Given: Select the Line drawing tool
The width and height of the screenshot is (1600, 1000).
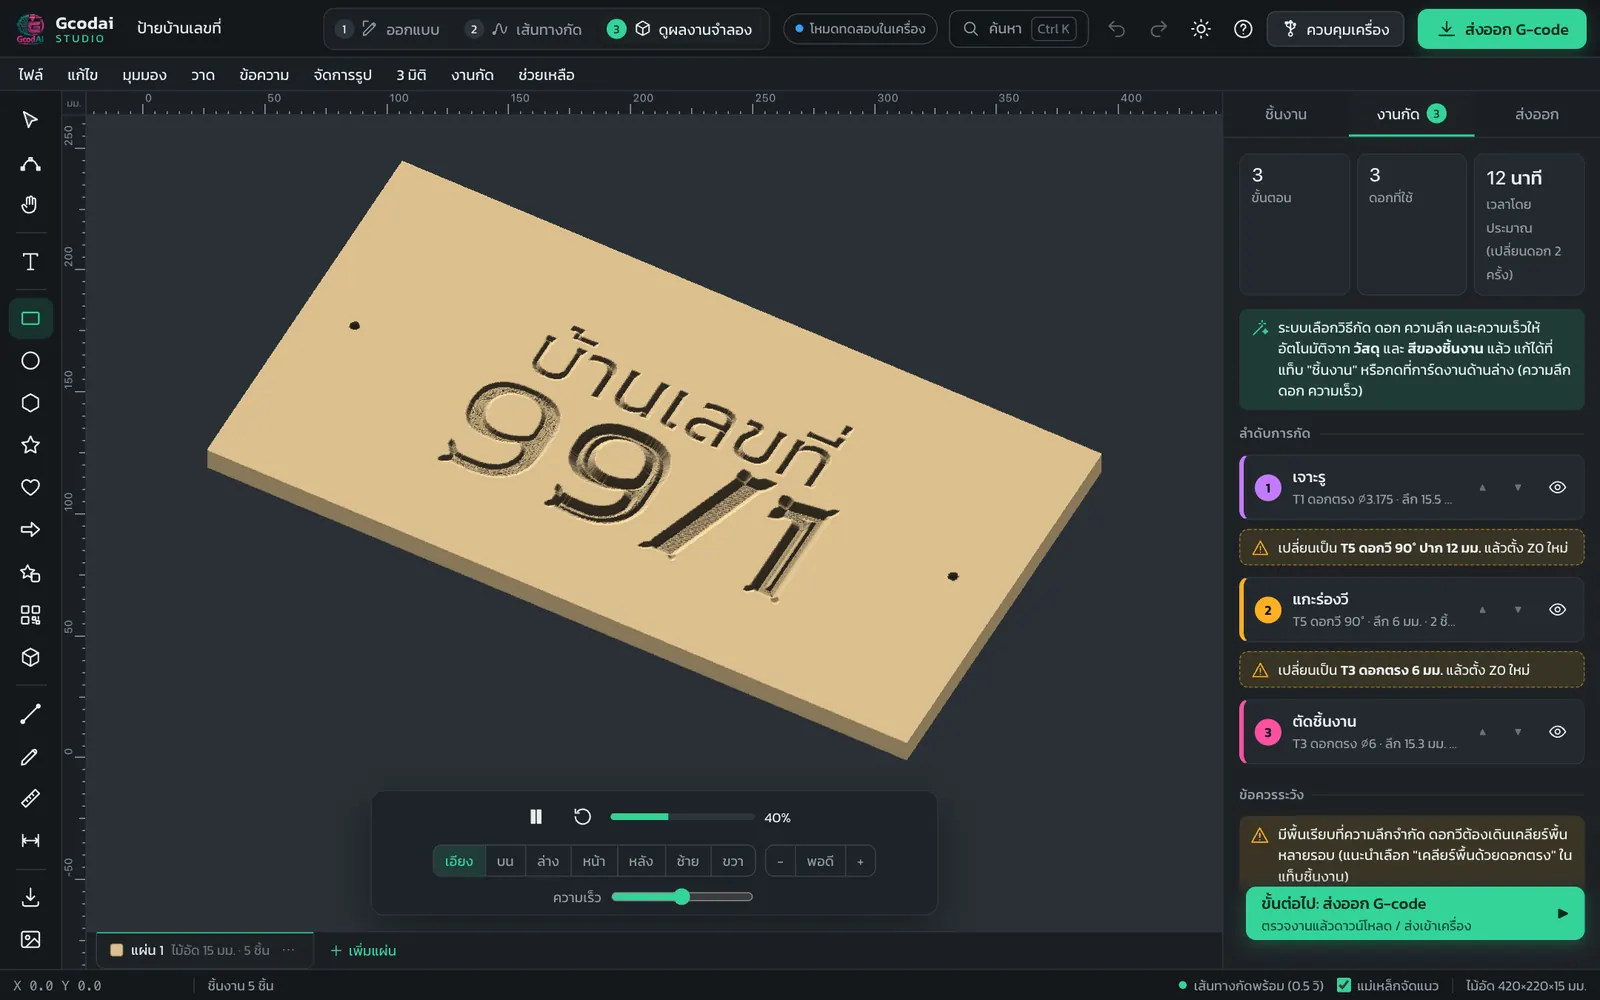Looking at the screenshot, I should (30, 714).
